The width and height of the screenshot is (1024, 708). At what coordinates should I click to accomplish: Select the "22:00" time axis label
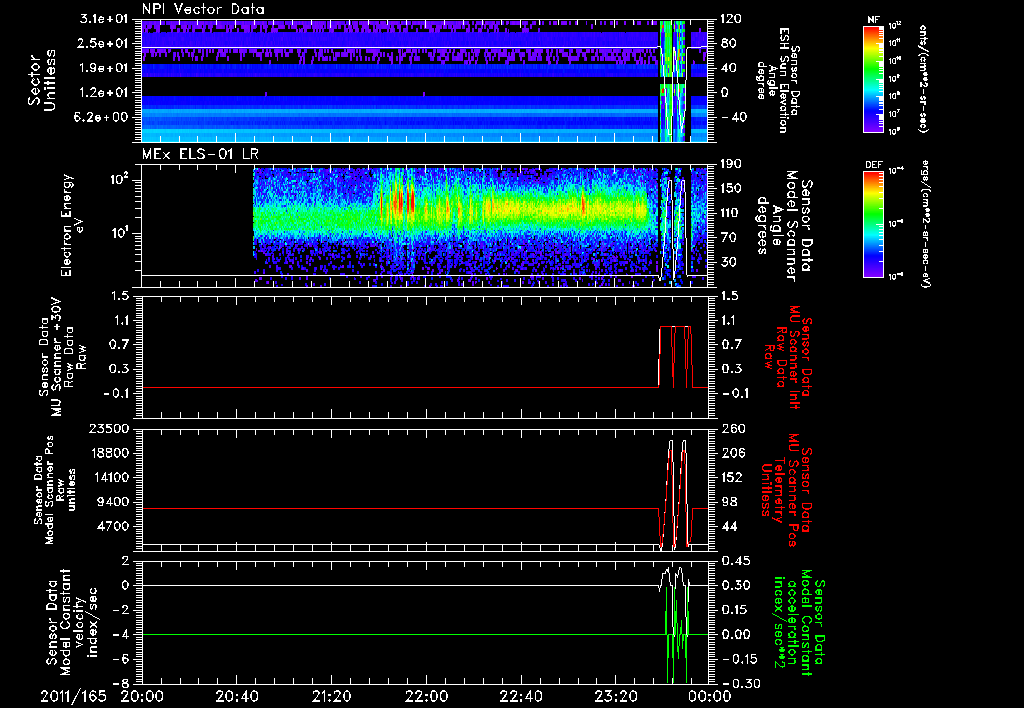coord(427,696)
